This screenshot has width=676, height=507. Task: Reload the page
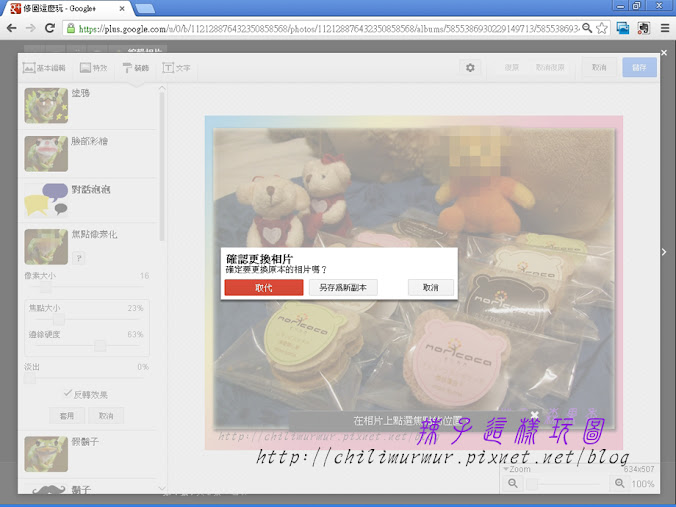[50, 28]
